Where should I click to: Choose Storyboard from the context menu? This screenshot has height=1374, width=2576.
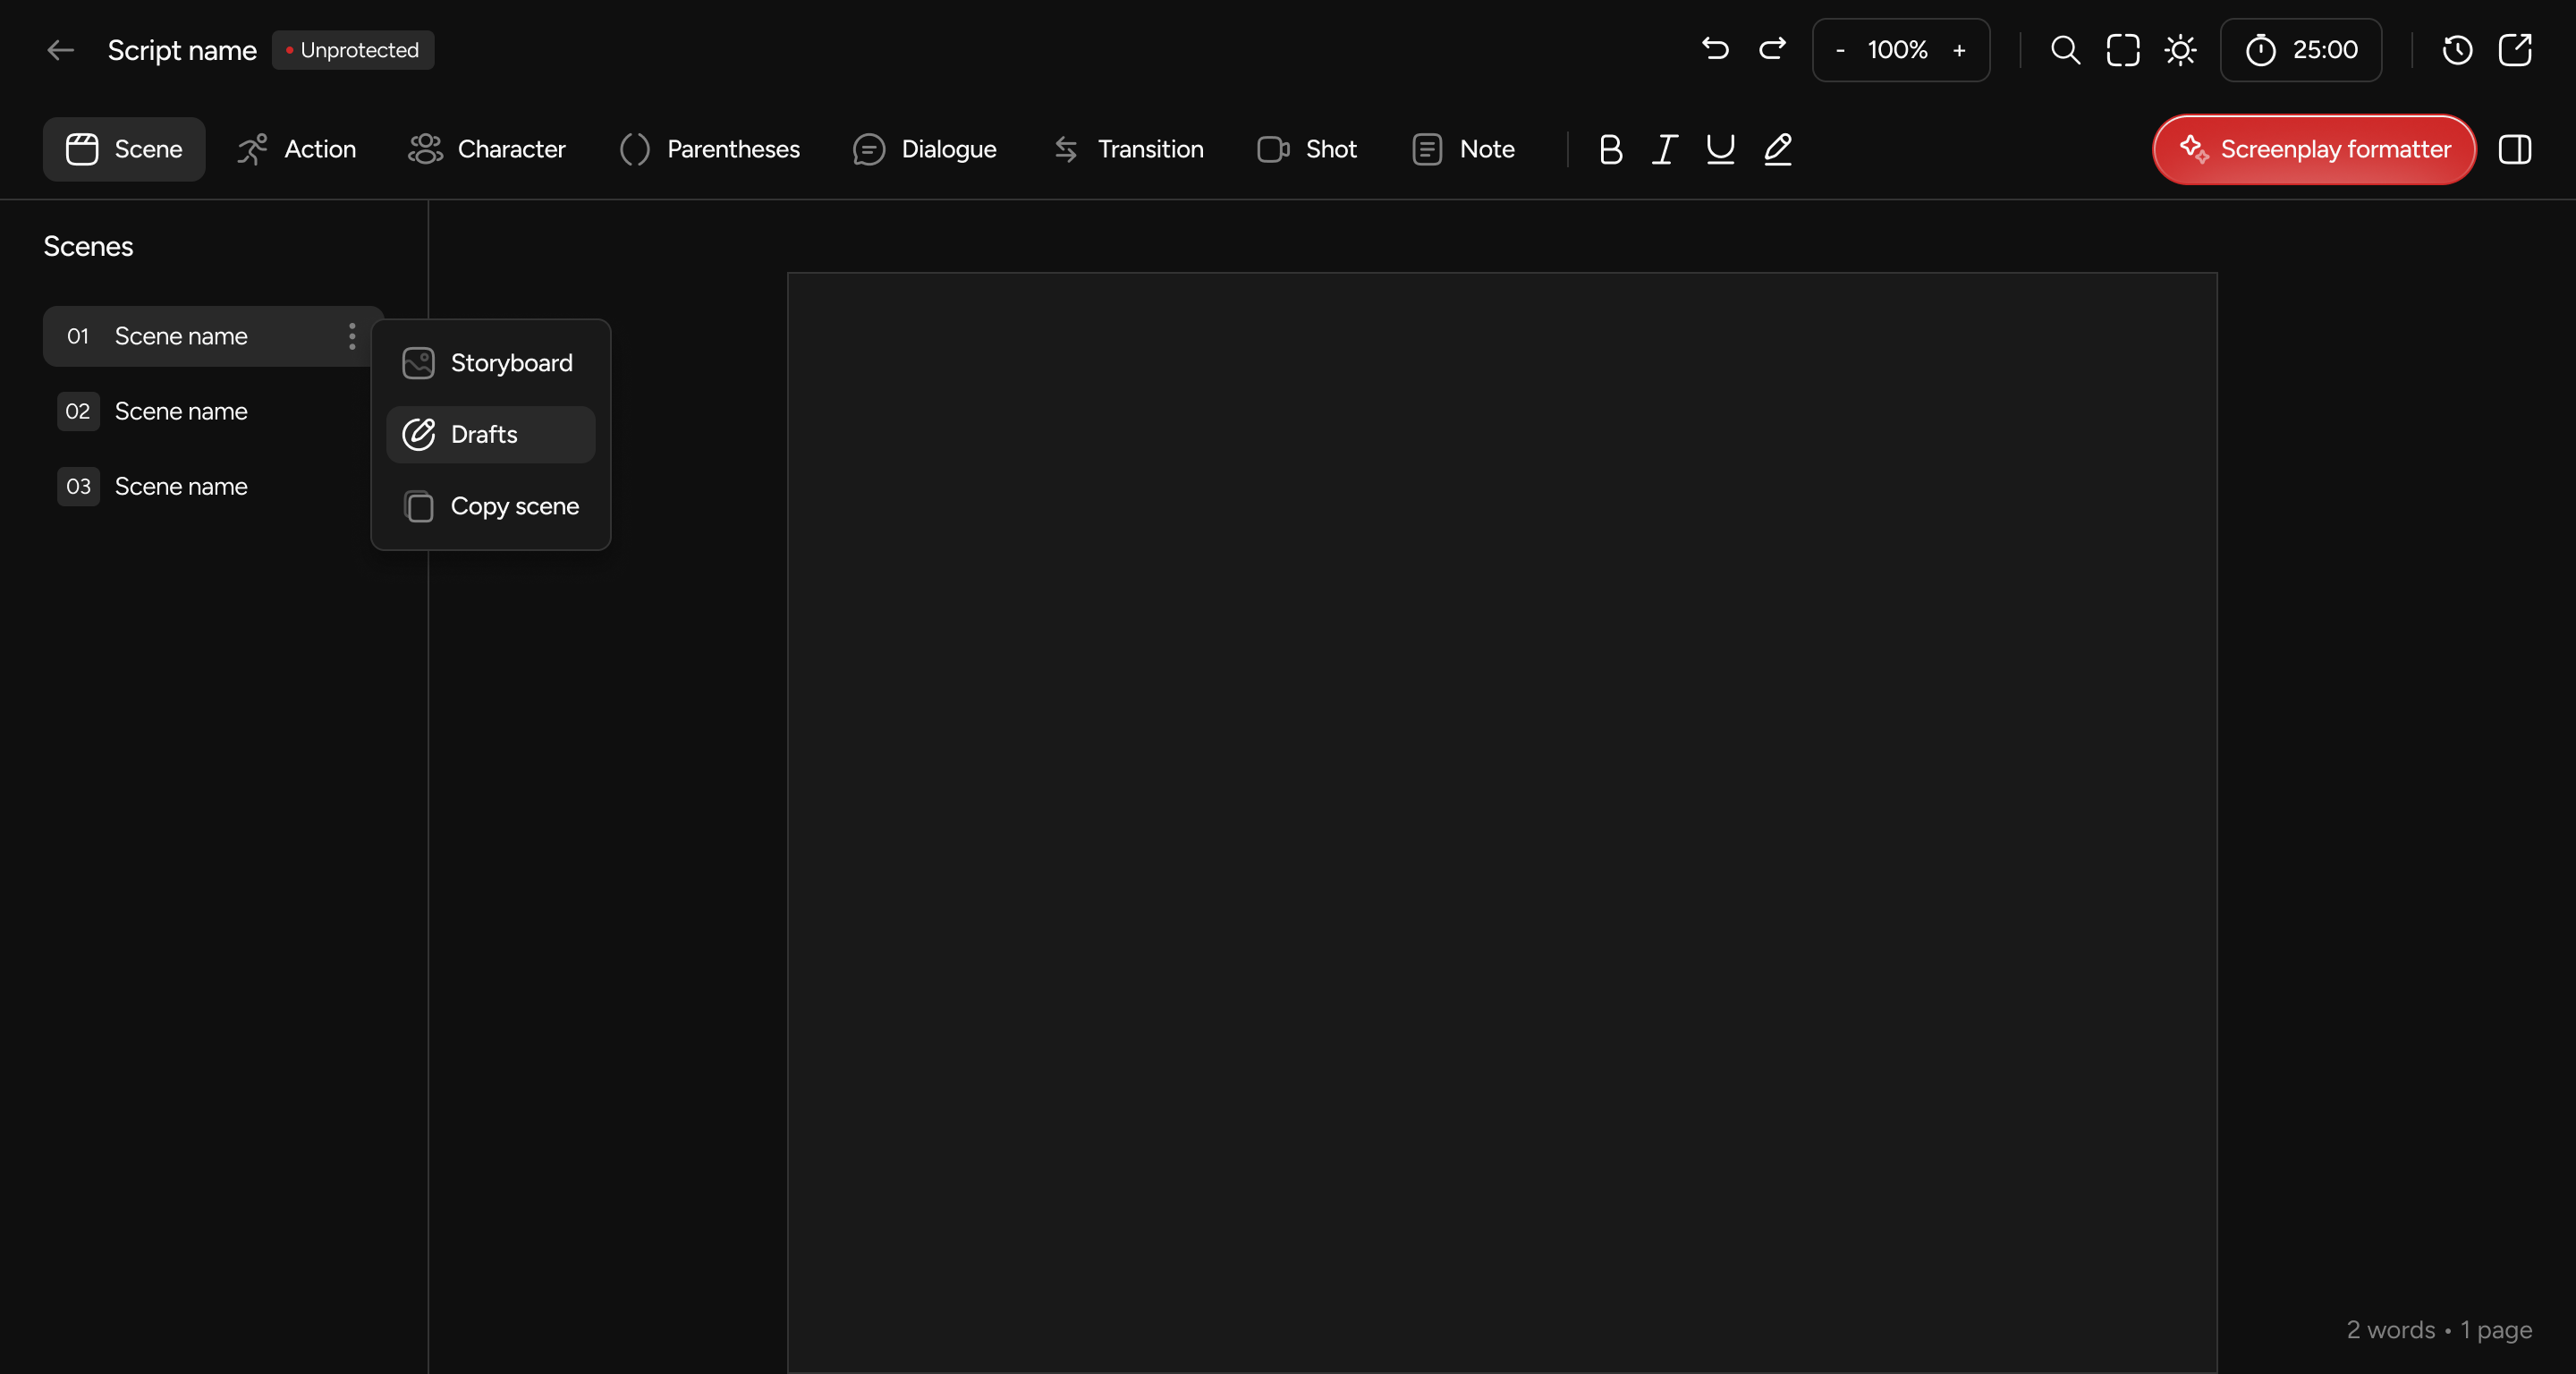pyautogui.click(x=490, y=363)
